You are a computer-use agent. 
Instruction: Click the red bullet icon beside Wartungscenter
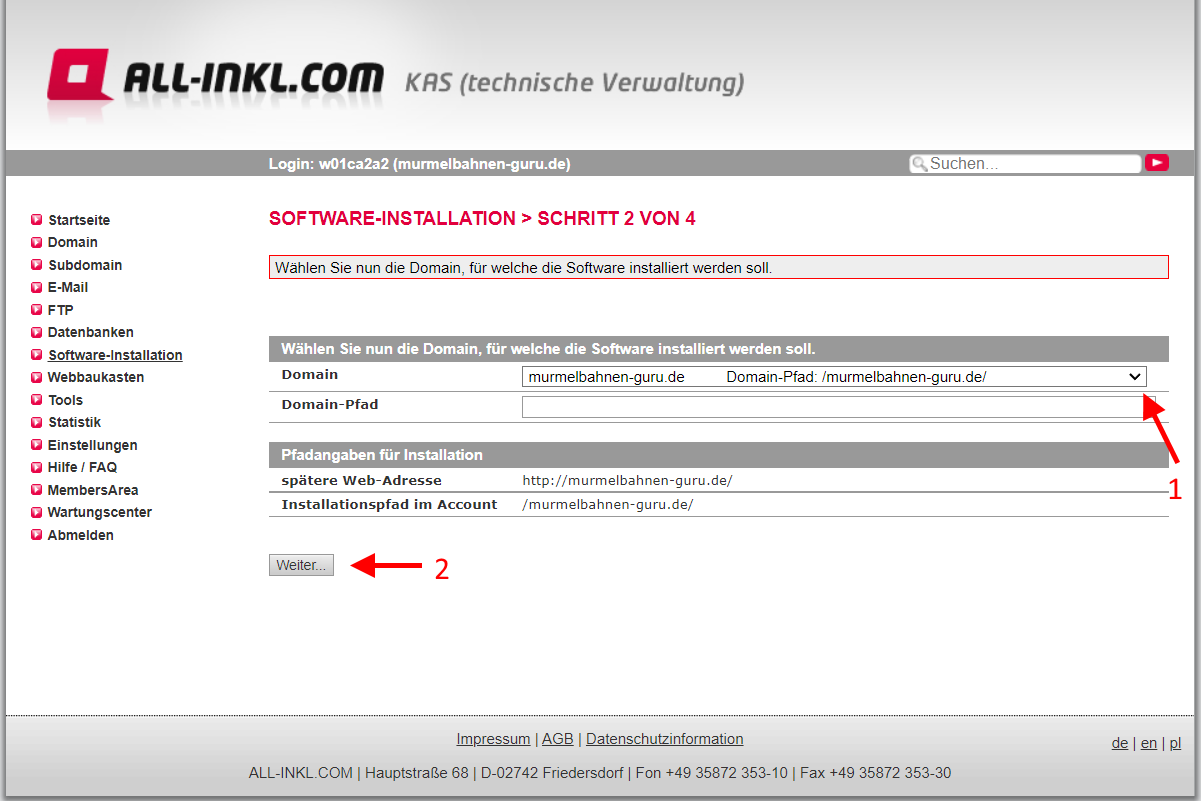click(37, 512)
